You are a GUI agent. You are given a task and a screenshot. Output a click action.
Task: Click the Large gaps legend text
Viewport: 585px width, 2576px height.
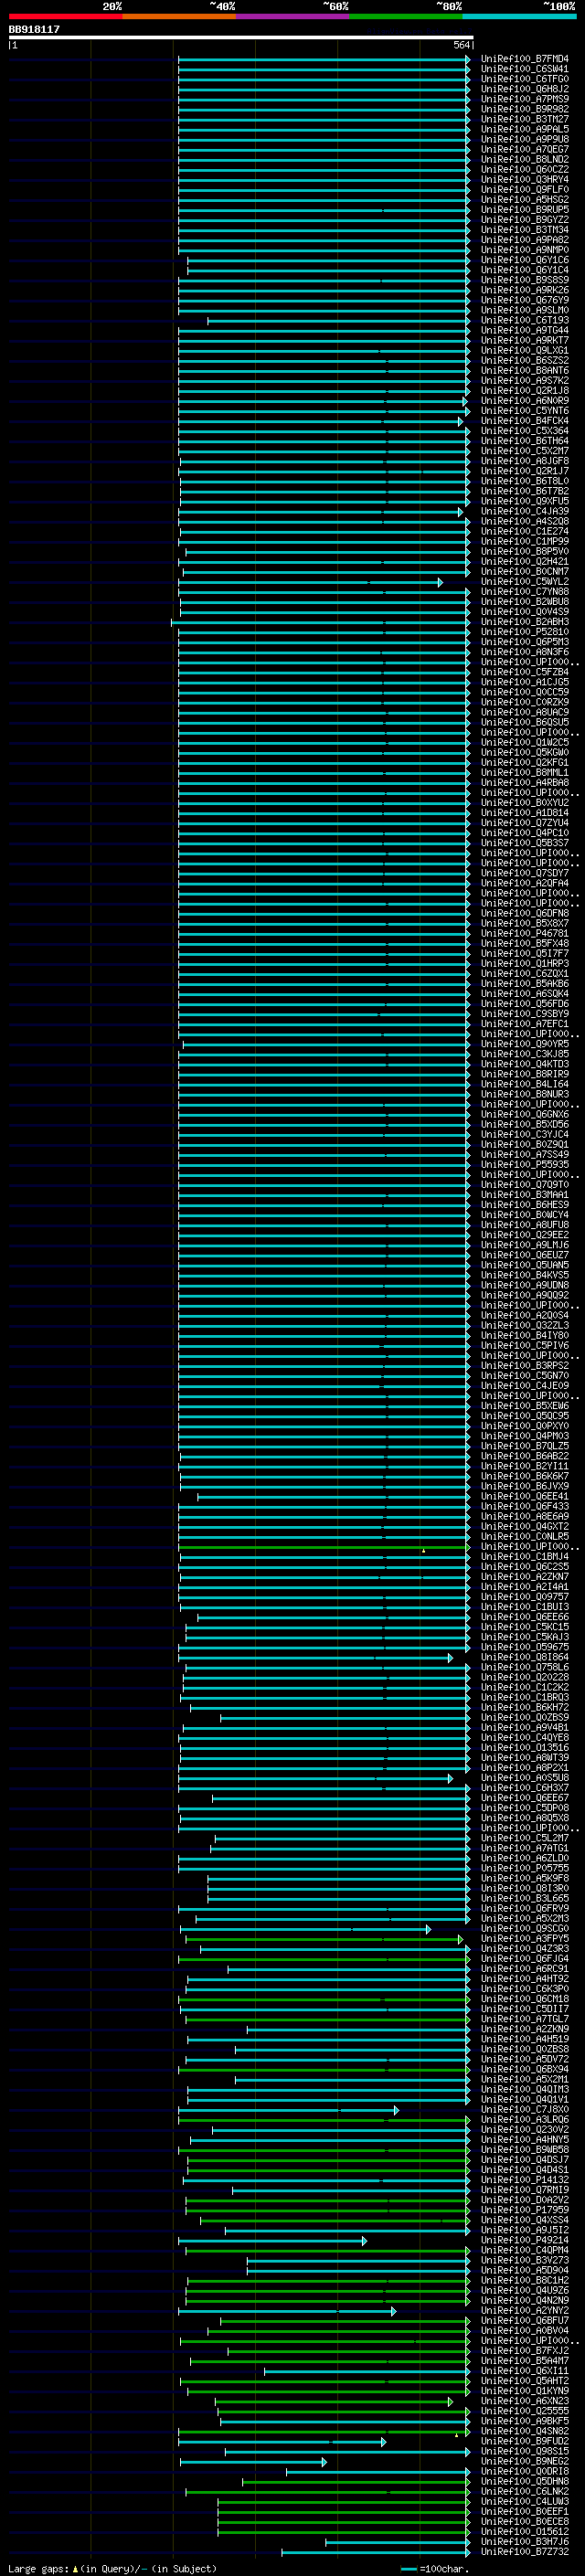(112, 2568)
